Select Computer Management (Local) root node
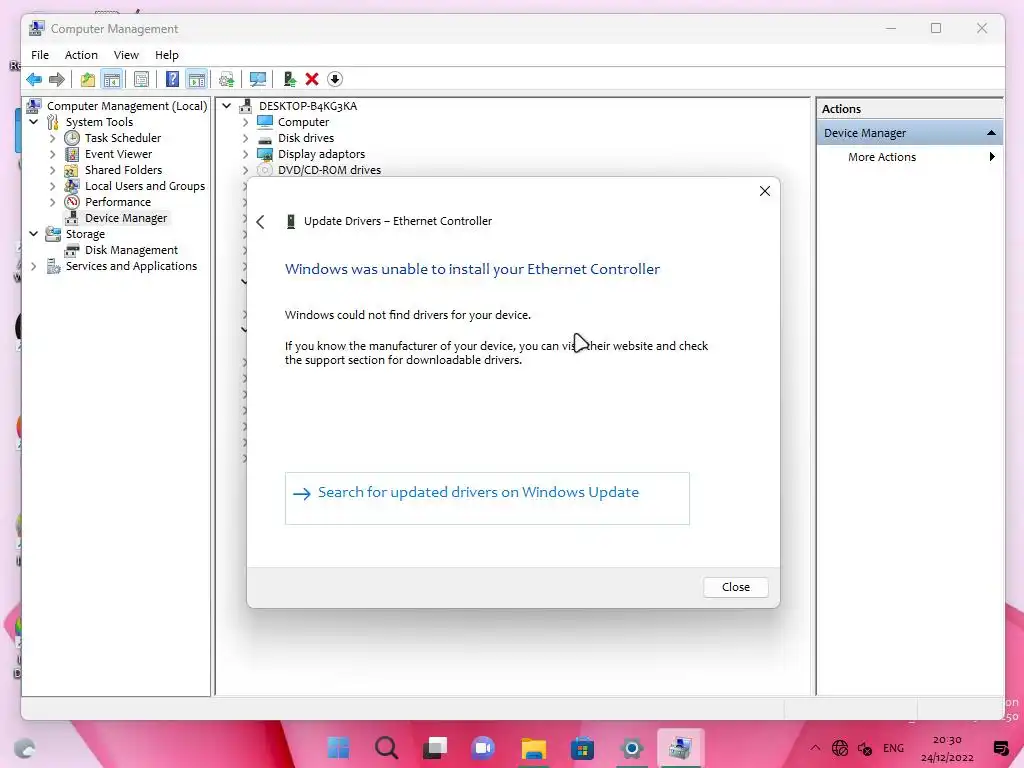The width and height of the screenshot is (1024, 768). click(x=127, y=106)
